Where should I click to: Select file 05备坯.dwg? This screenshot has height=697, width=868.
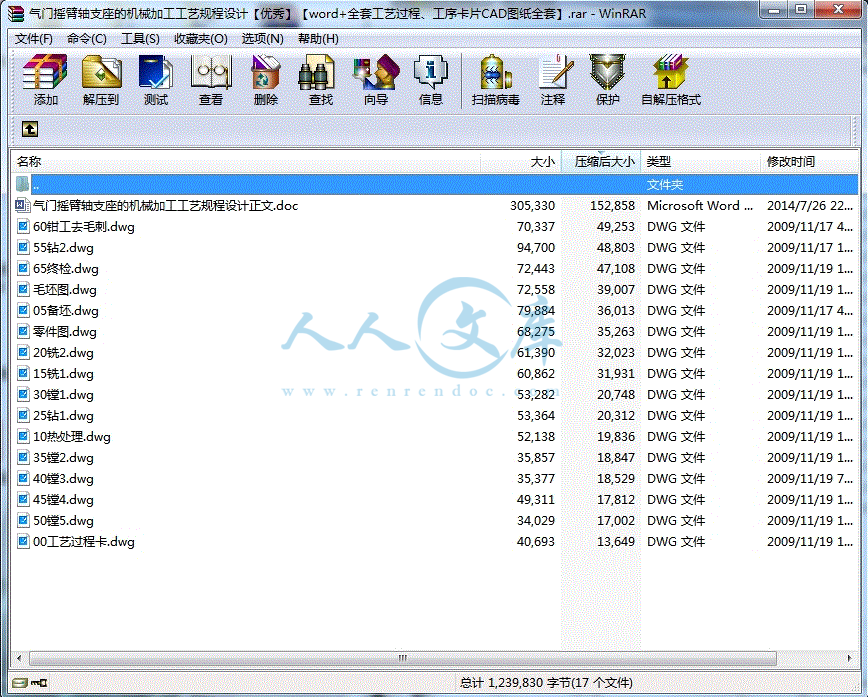(65, 311)
